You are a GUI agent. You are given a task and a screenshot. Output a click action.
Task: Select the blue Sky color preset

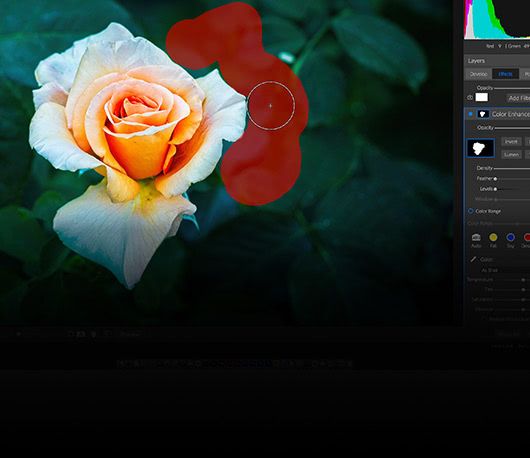(x=510, y=237)
